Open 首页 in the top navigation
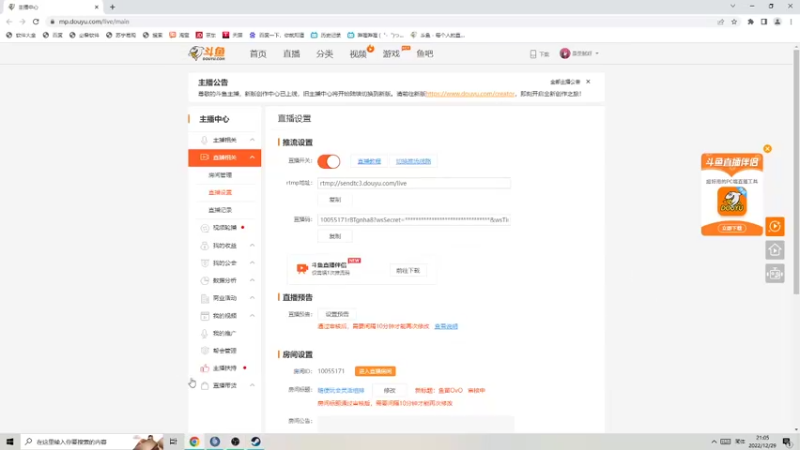The image size is (800, 450). click(258, 54)
